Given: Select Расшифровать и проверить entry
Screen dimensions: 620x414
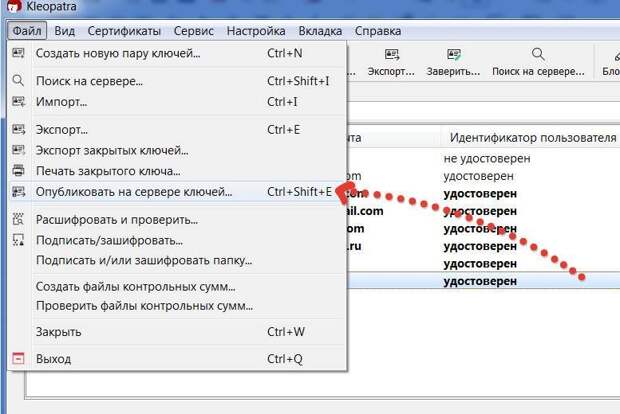Looking at the screenshot, I should [177, 219].
